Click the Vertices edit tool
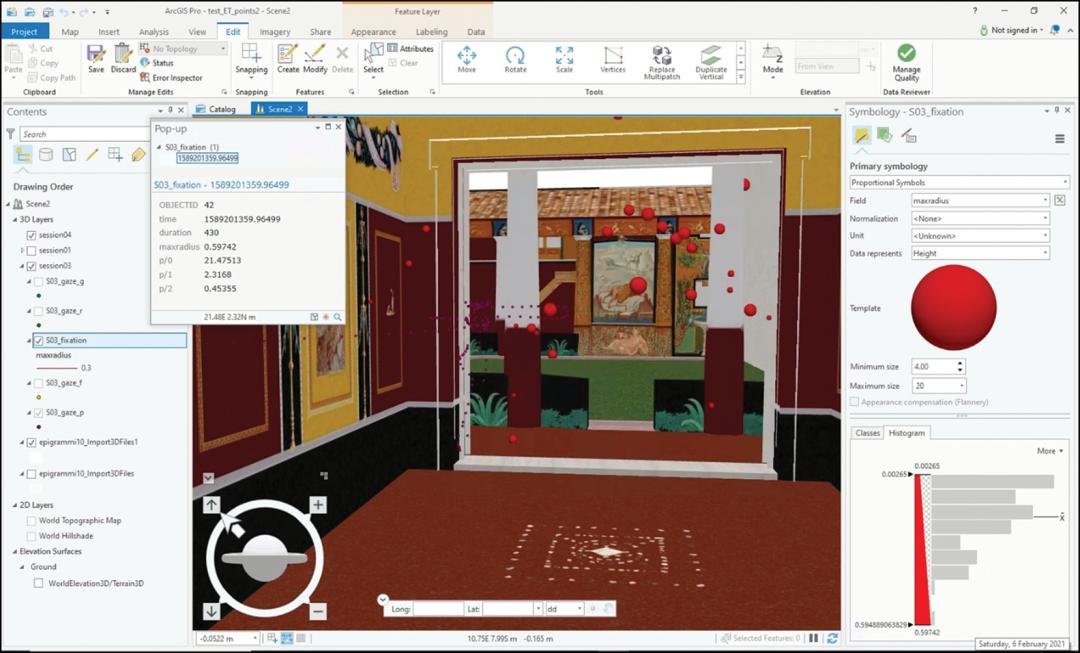 tap(613, 58)
